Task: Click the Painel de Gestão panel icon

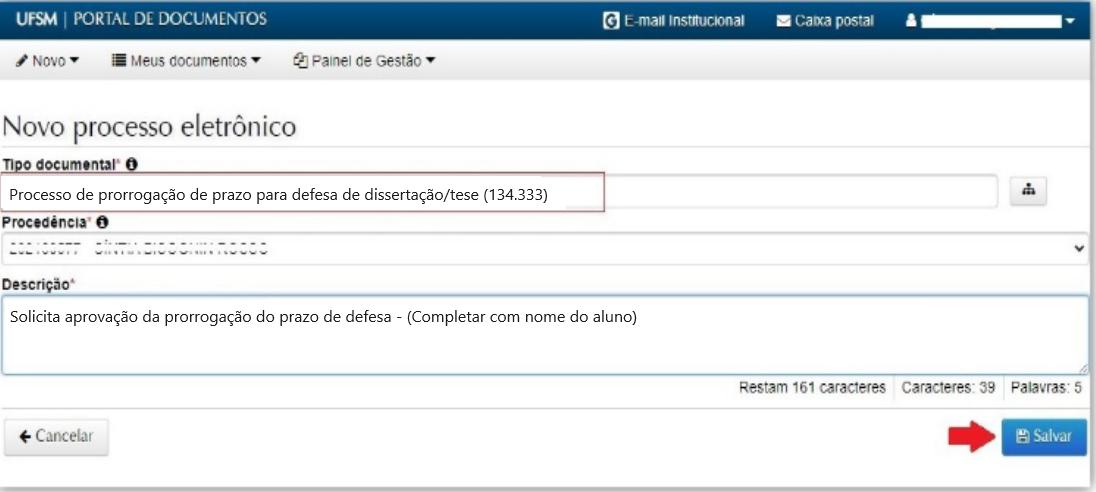Action: click(298, 61)
